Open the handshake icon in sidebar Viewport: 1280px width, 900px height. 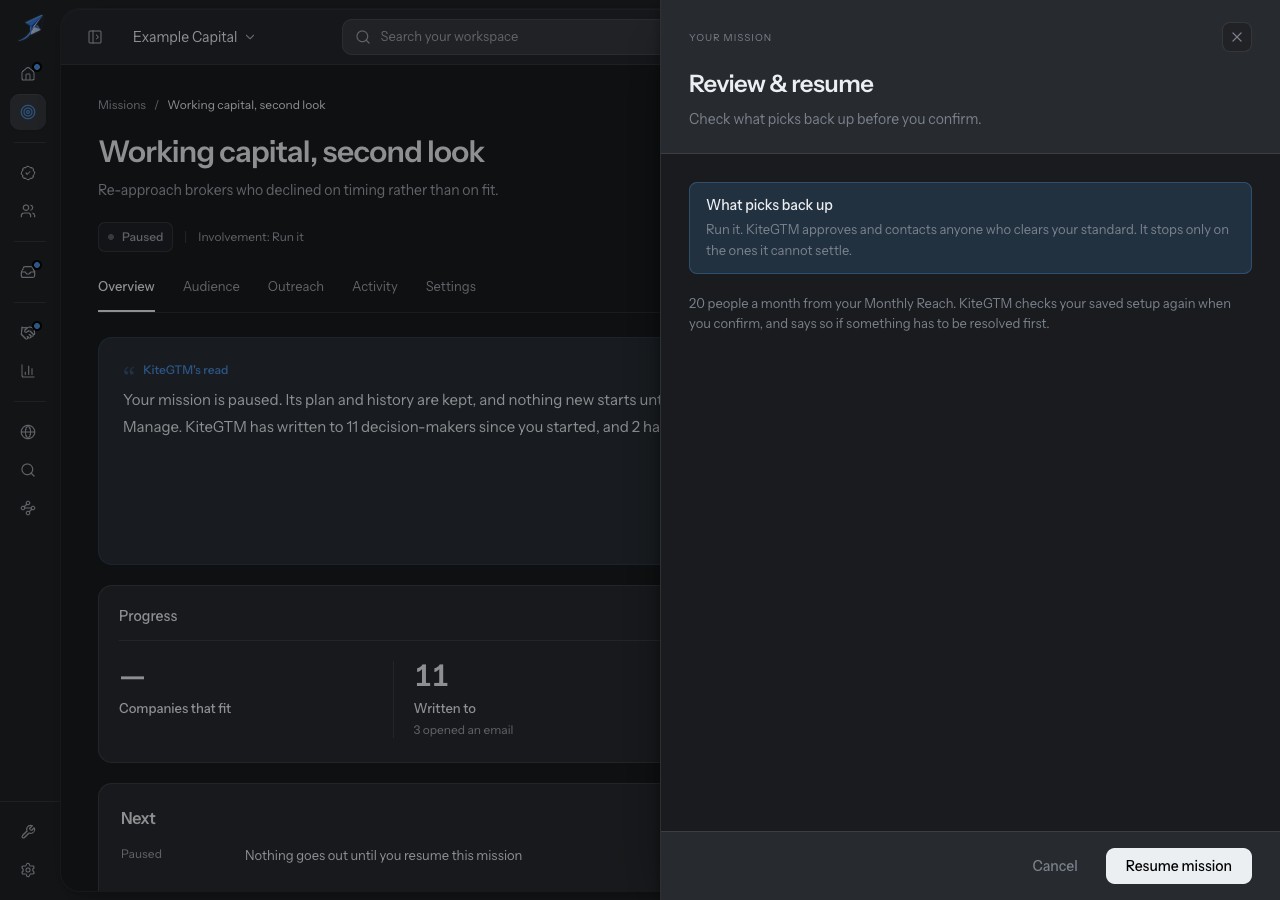pos(28,333)
